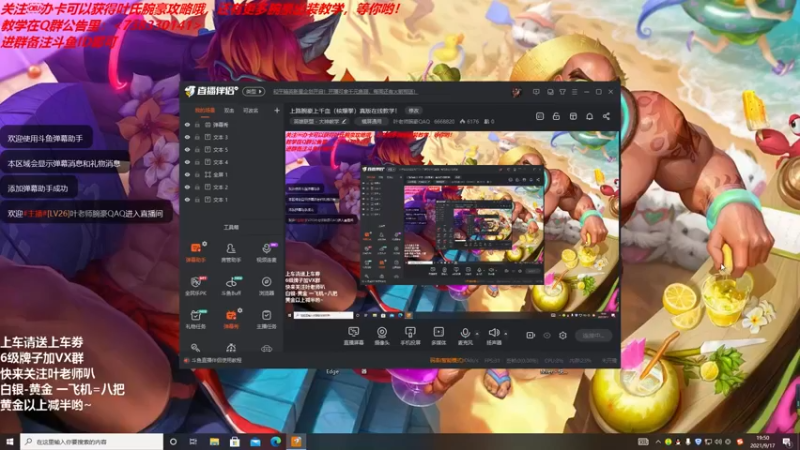The image size is (800, 450).
Task: Open the 礼物任务 gift task tool
Action: click(x=195, y=319)
